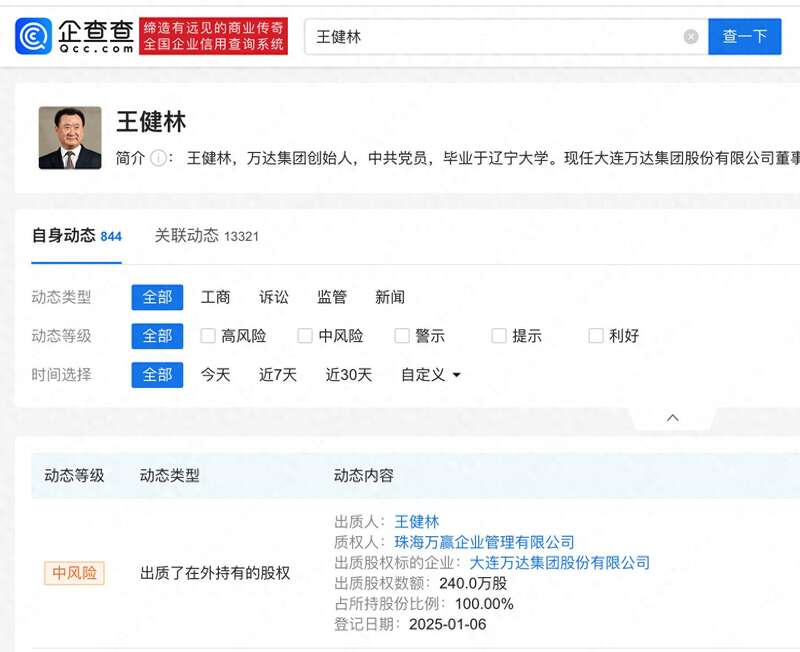Click the 王健林 pledgor name link
The image size is (800, 652).
(417, 521)
